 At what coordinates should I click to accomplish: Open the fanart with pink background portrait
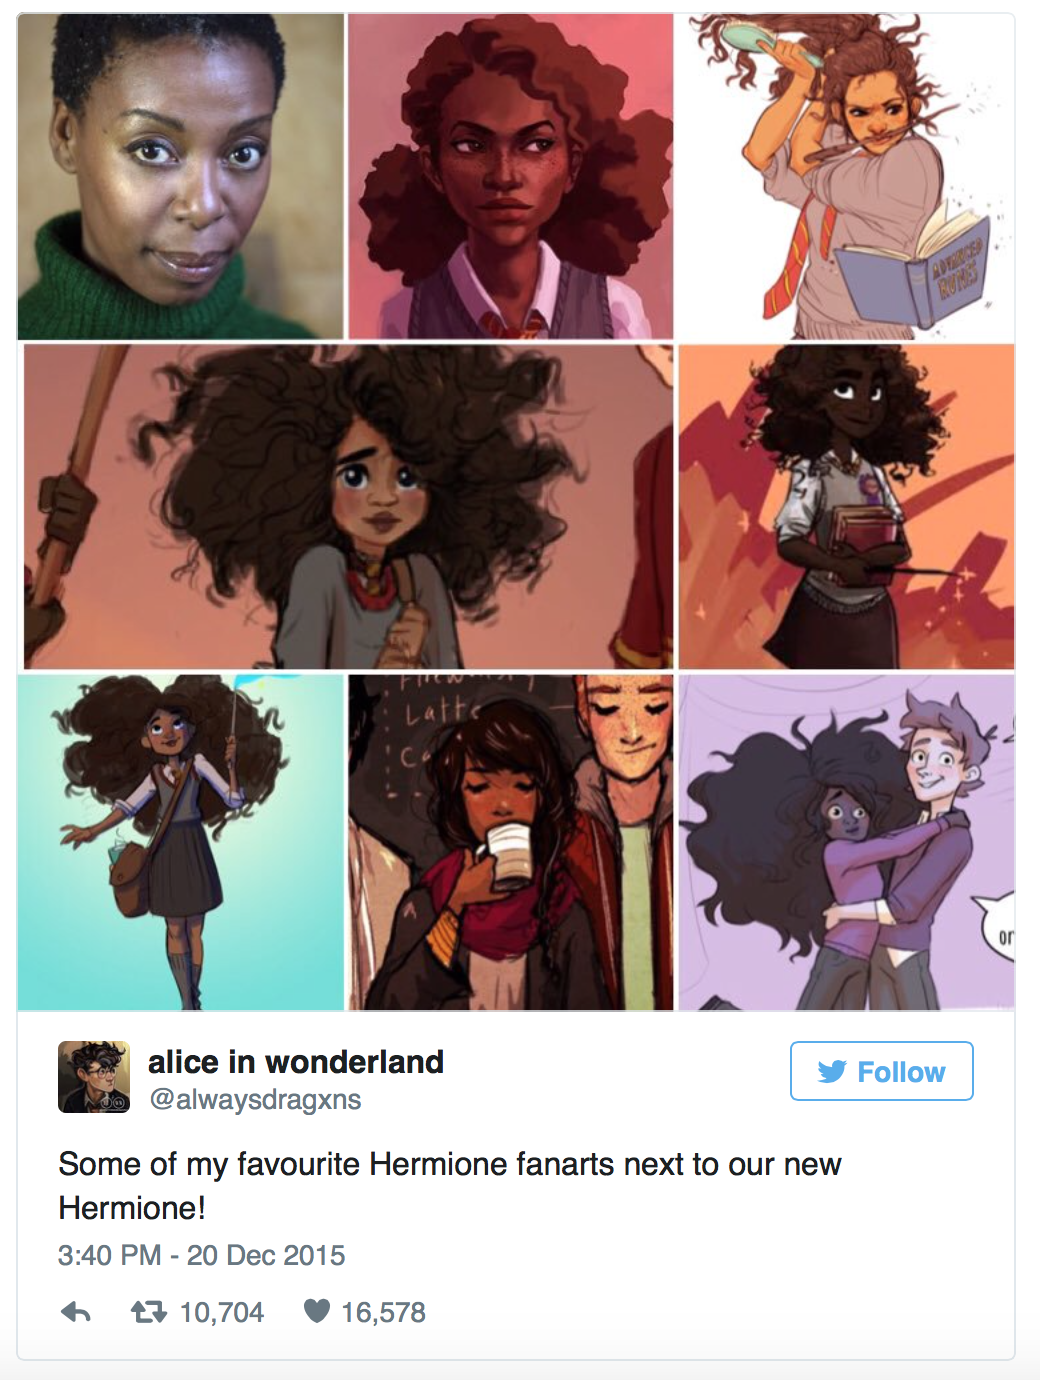coord(511,176)
